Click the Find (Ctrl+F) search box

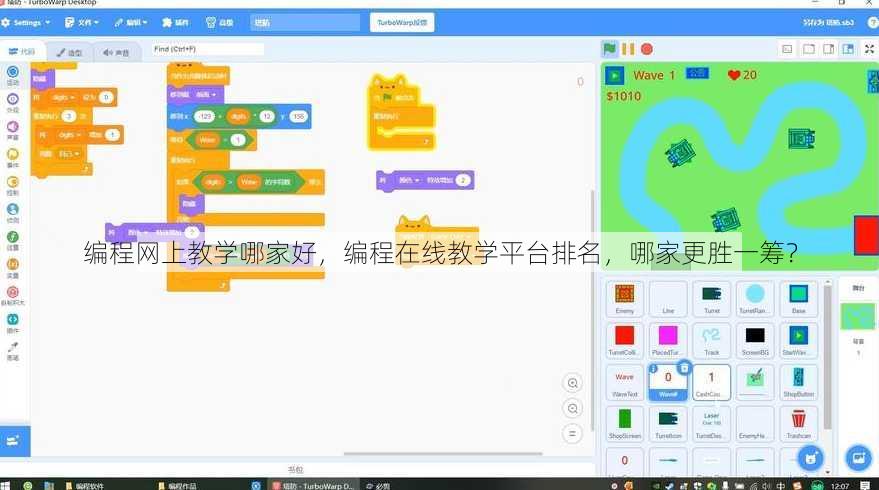coord(208,49)
